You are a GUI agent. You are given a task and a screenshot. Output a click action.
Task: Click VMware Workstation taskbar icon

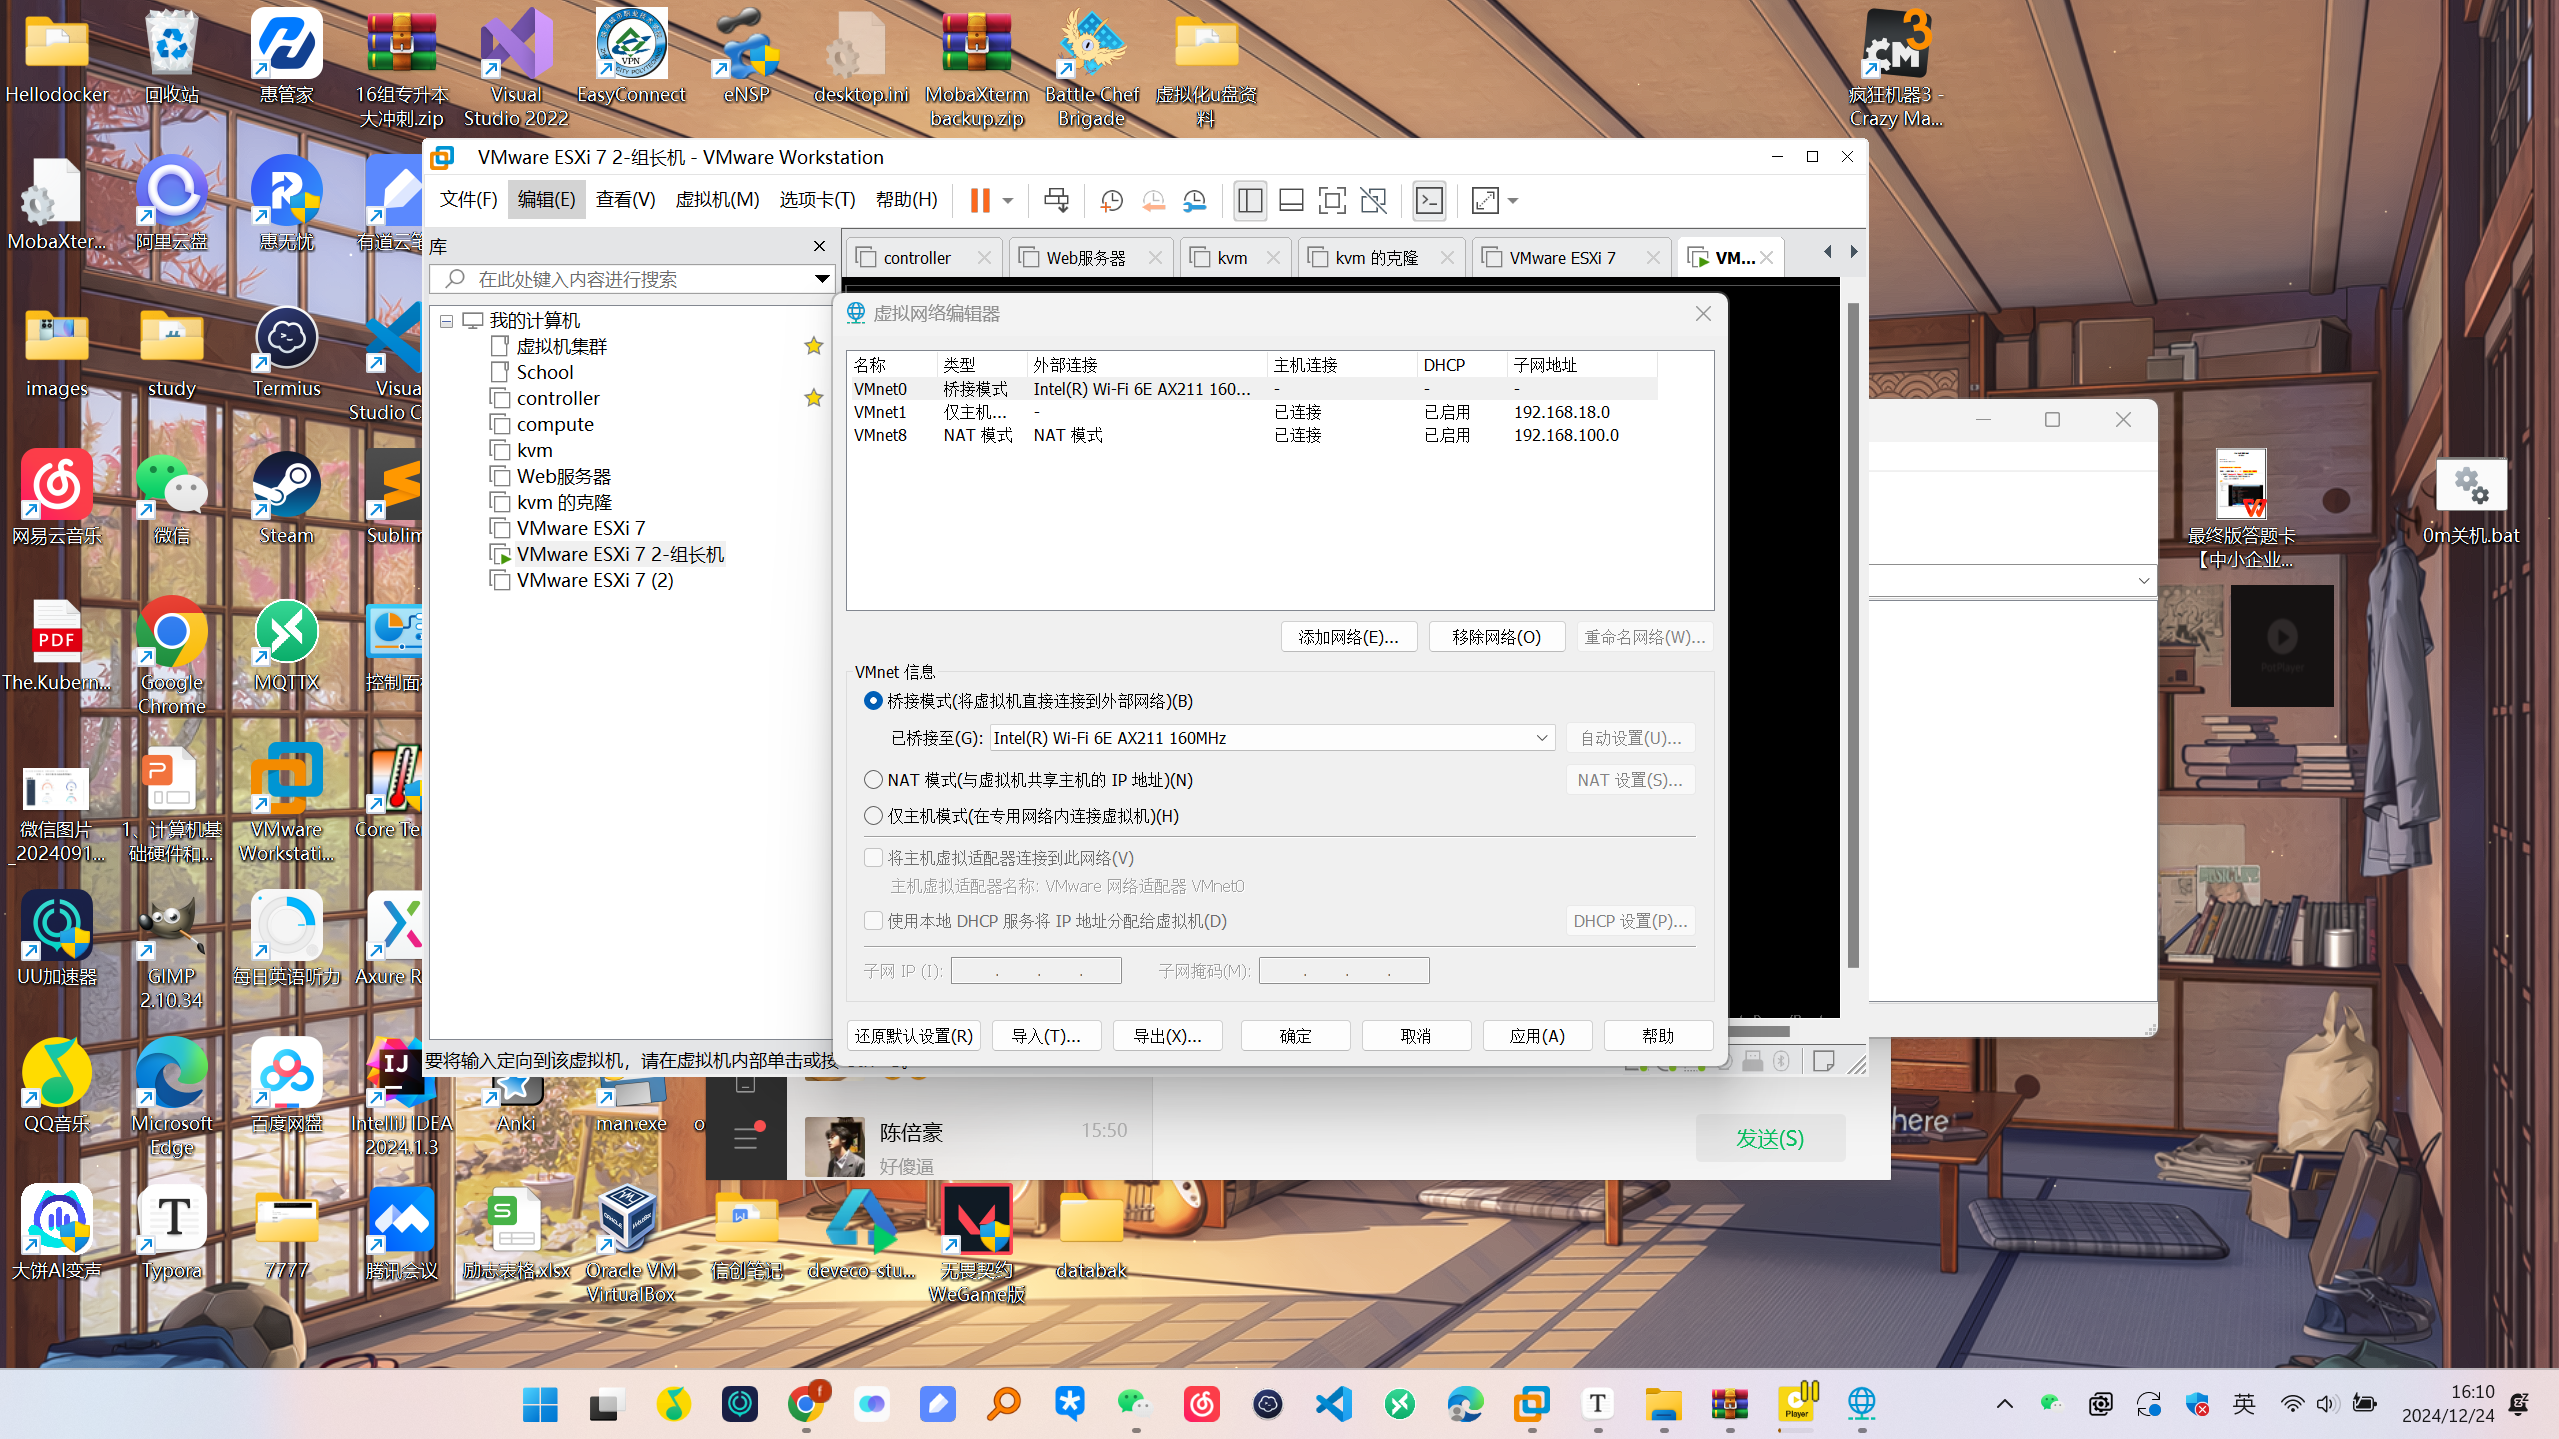(1531, 1404)
